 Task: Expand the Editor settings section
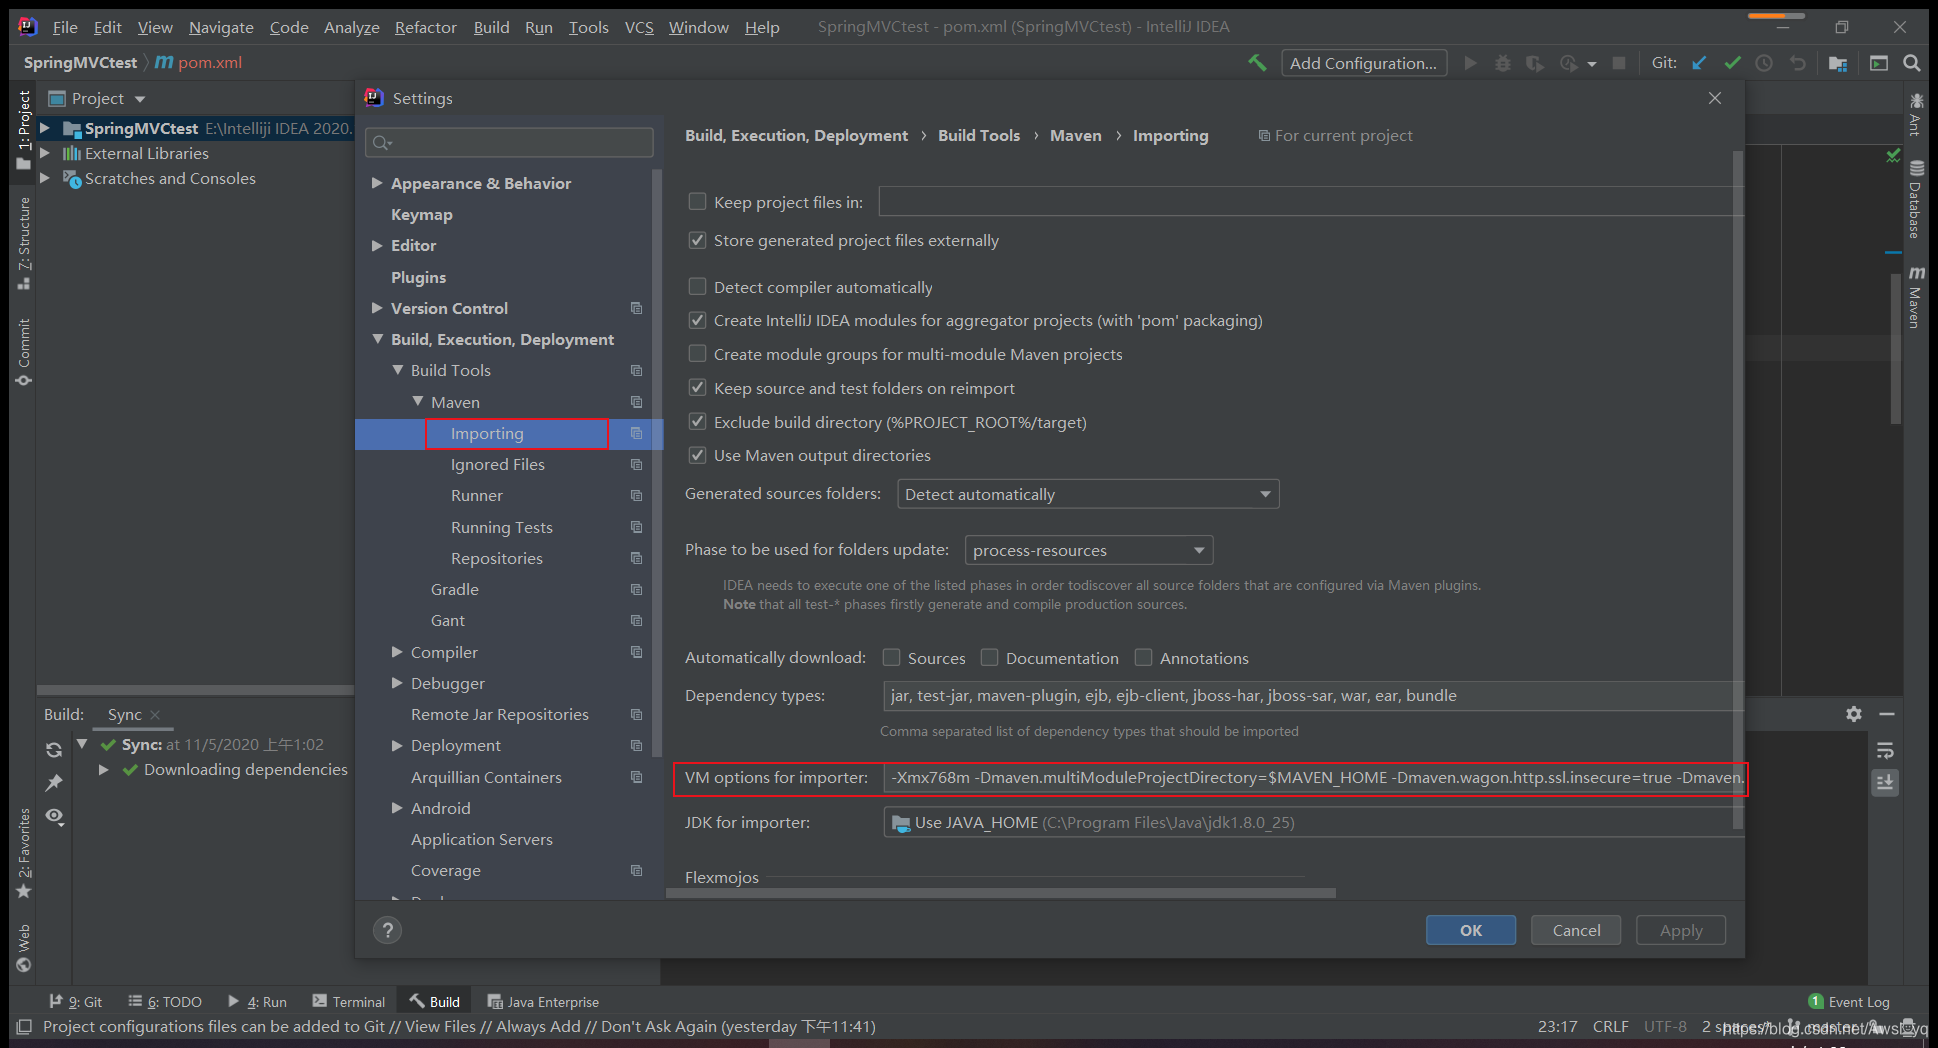click(x=377, y=245)
